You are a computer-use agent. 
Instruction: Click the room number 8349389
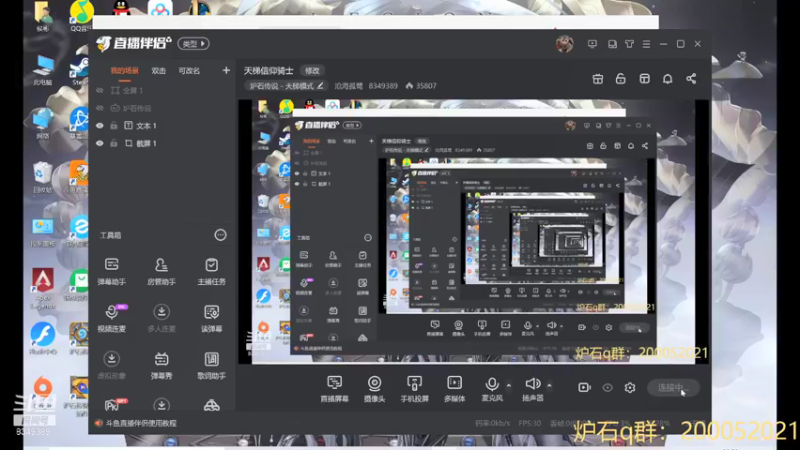point(383,86)
